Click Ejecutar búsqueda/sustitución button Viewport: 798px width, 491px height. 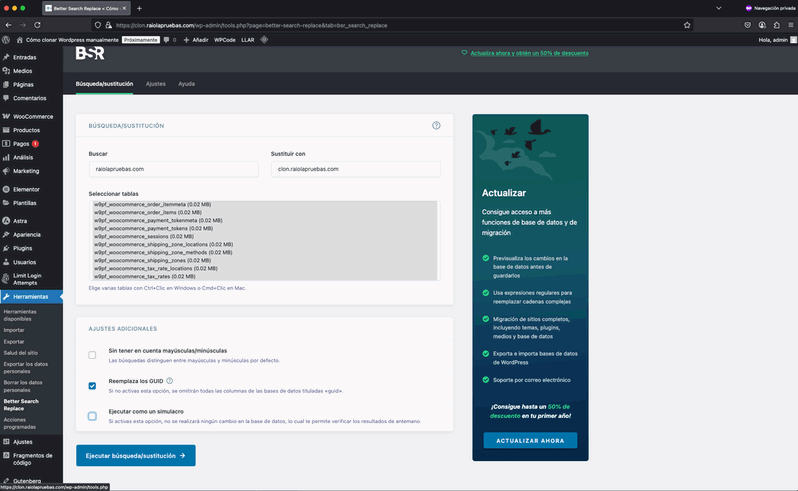click(x=136, y=455)
